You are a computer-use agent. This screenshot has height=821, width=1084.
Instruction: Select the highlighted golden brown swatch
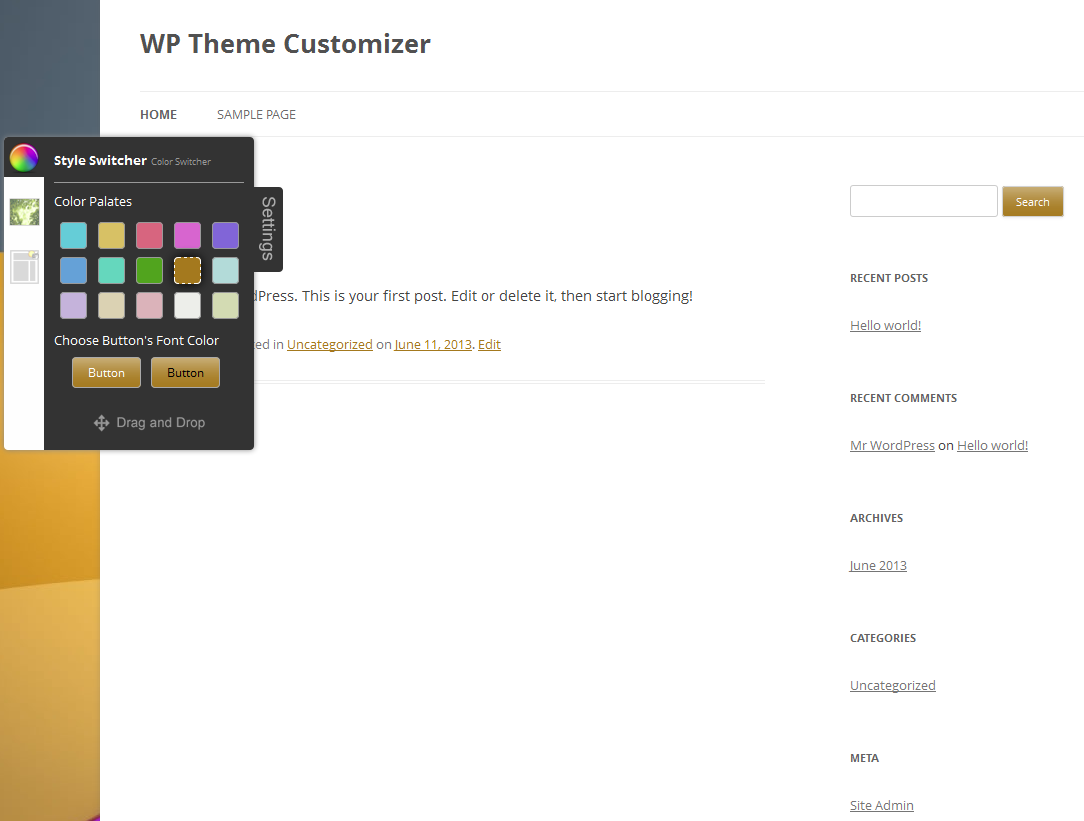pyautogui.click(x=187, y=270)
